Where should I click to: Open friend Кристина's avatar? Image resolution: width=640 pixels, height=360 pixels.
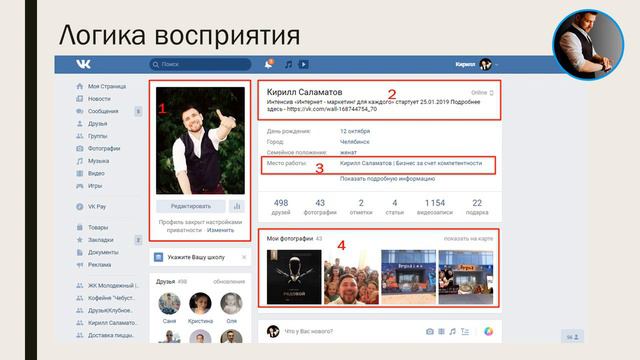point(200,304)
